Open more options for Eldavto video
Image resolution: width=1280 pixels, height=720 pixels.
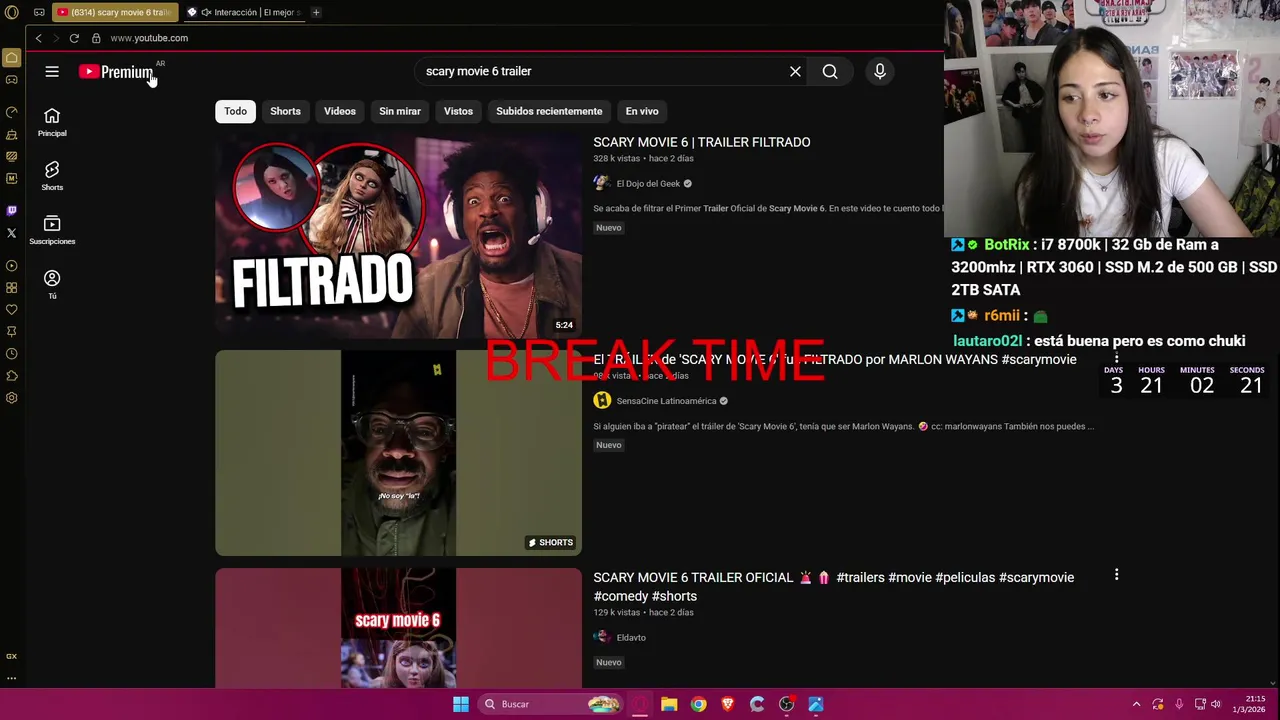click(x=1116, y=575)
